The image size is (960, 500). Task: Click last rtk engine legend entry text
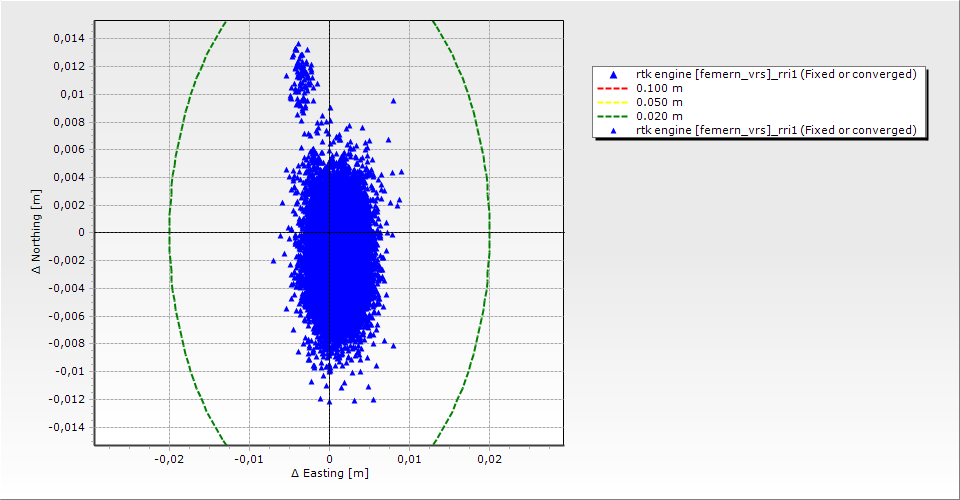[776, 130]
